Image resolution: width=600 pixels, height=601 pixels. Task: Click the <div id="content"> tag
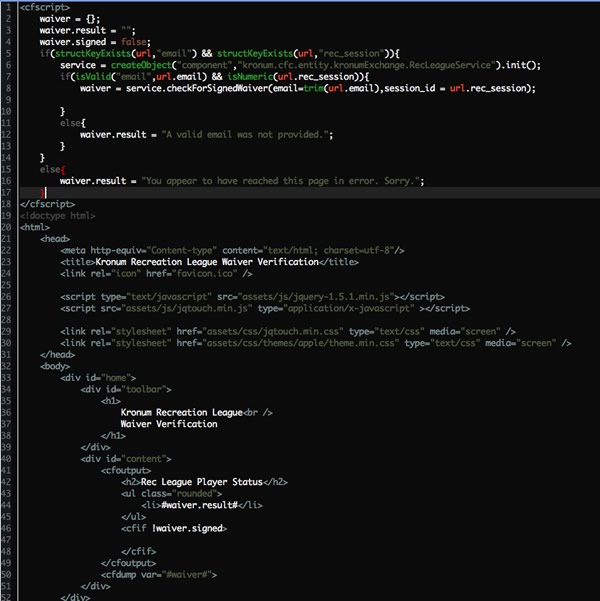(x=126, y=459)
